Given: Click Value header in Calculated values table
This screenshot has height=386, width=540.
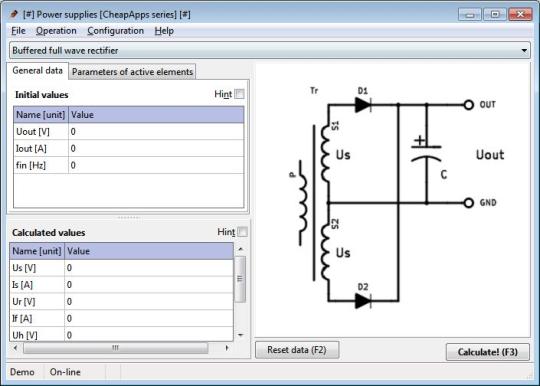Looking at the screenshot, I should pyautogui.click(x=149, y=251).
